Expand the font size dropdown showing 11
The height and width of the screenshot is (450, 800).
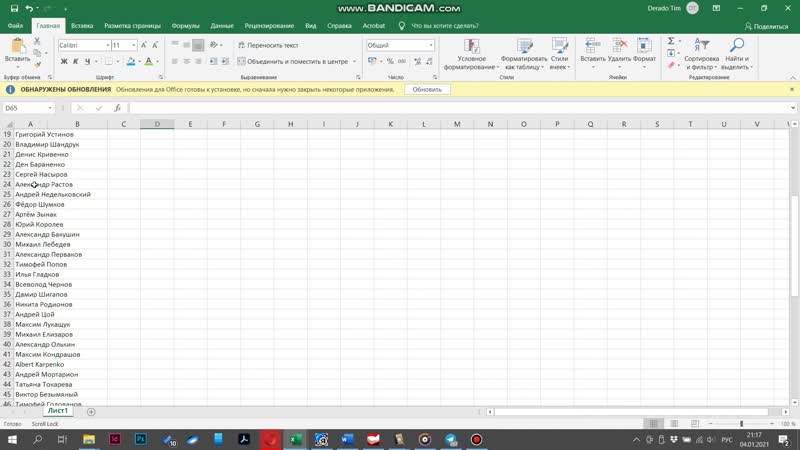(x=134, y=45)
